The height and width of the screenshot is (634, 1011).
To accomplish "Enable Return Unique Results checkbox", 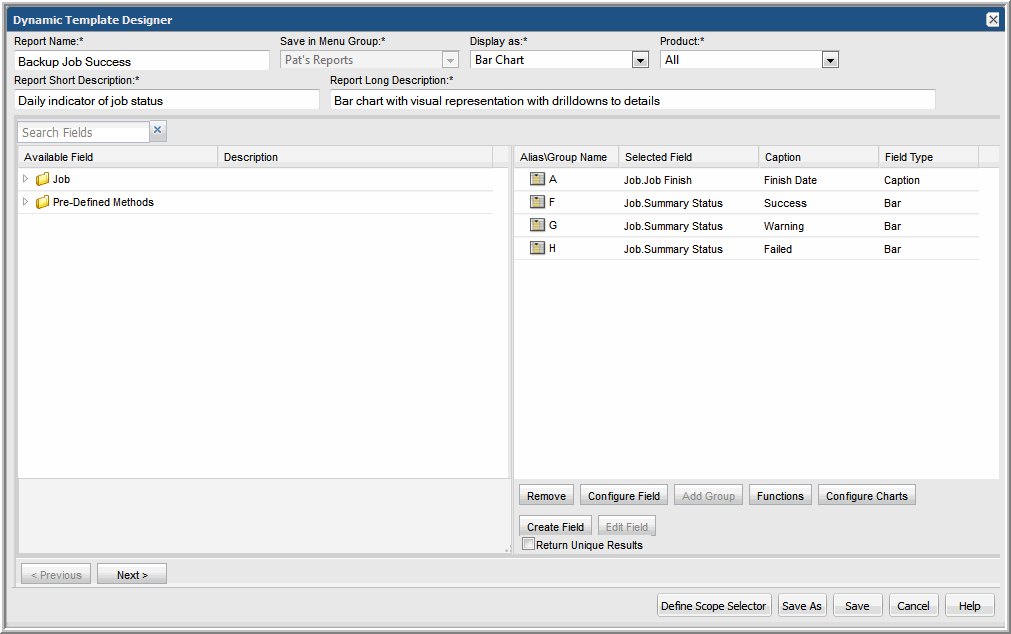I will pyautogui.click(x=529, y=544).
